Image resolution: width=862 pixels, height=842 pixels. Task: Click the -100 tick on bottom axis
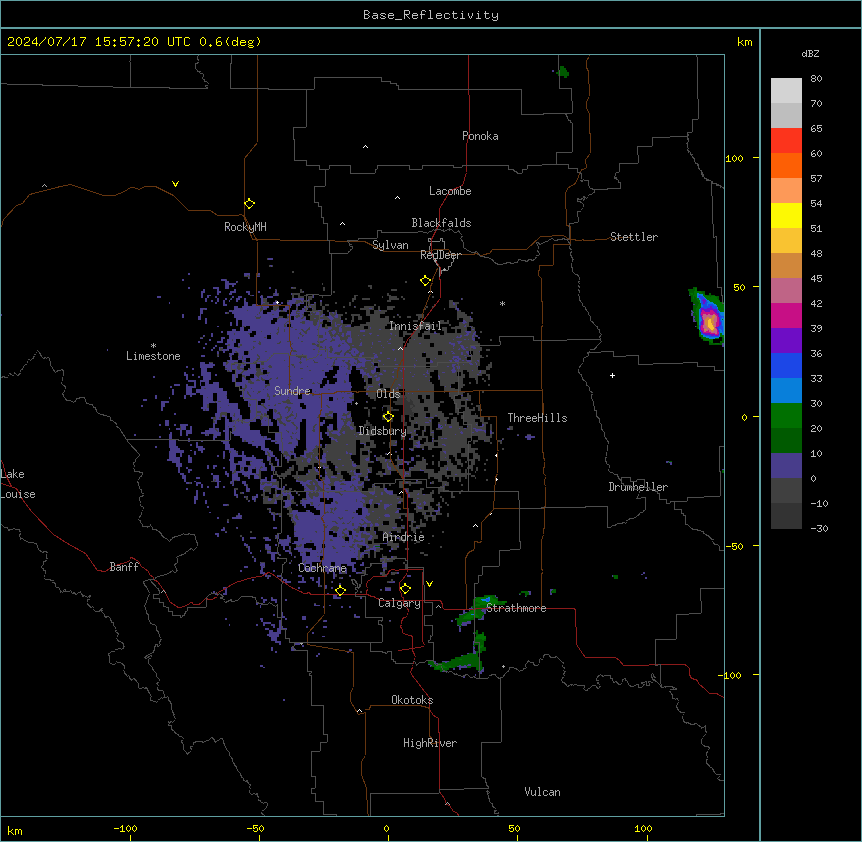[126, 829]
